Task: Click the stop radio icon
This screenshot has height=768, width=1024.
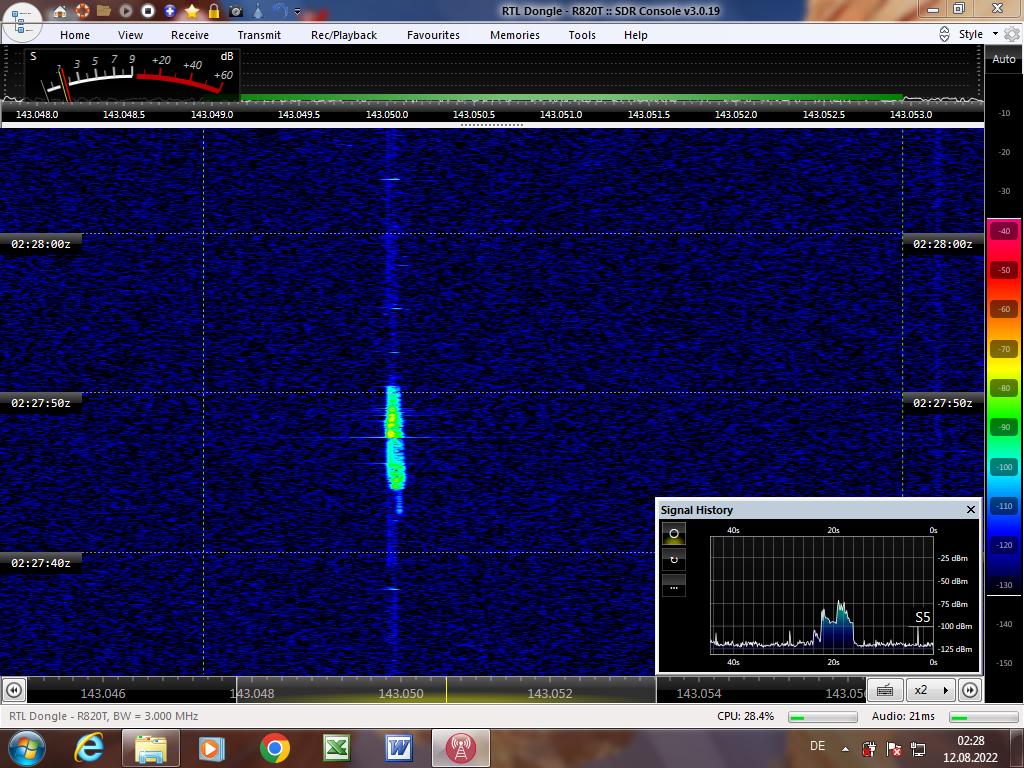Action: 148,10
